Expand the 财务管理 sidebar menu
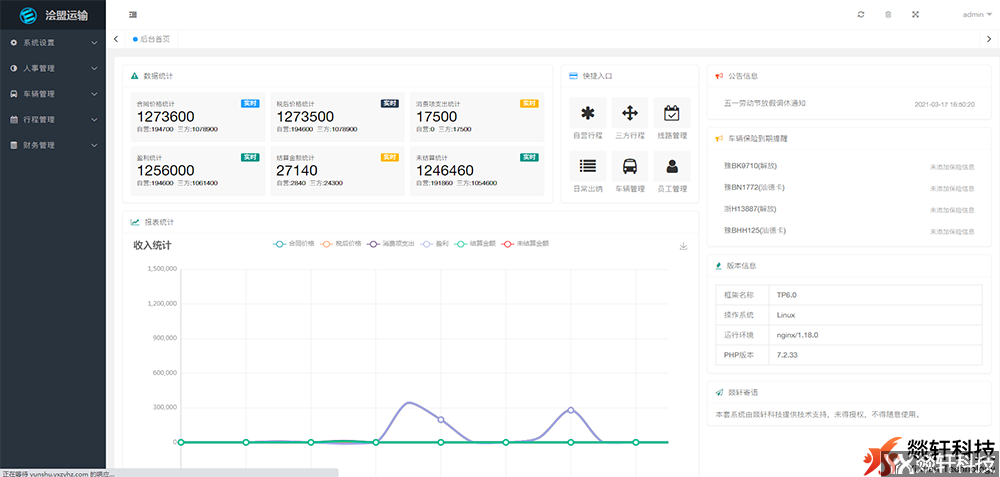 pos(52,145)
